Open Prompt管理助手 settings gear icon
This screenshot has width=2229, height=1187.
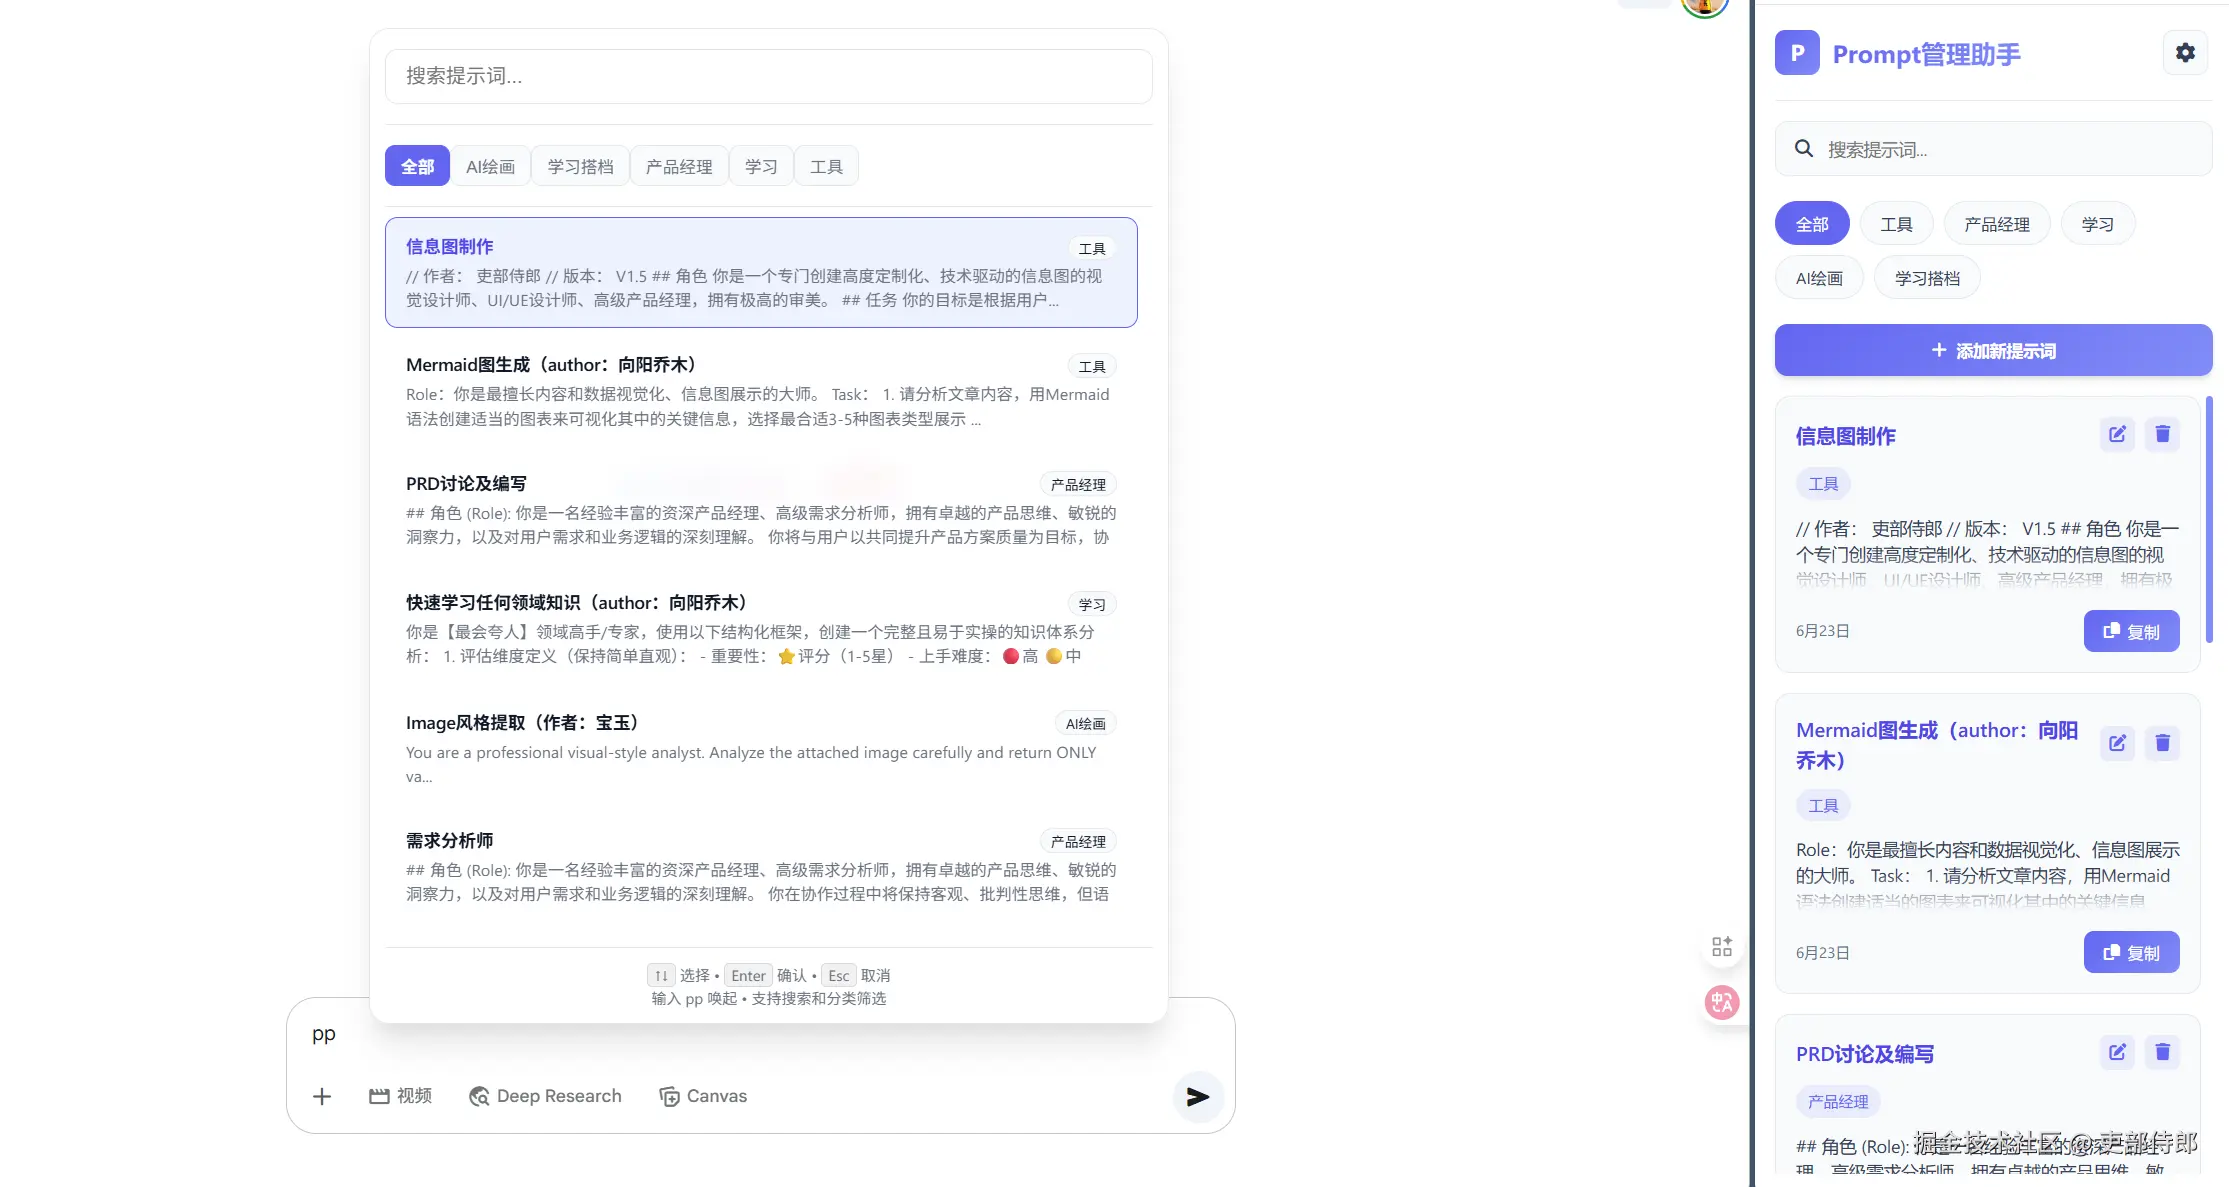click(2185, 53)
